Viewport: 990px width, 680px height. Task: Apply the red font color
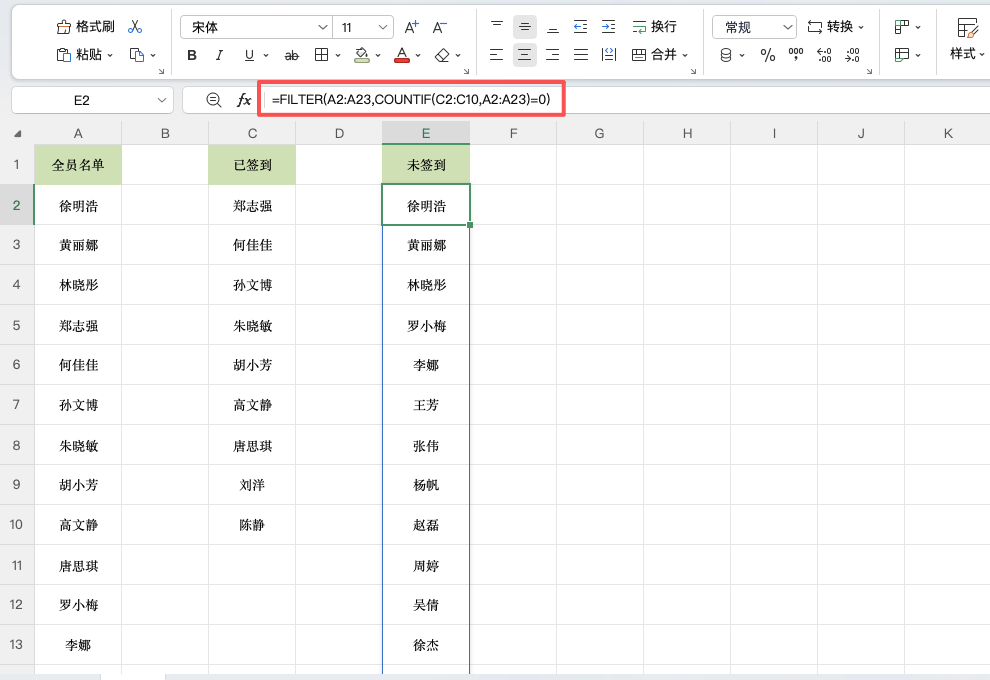[x=402, y=55]
